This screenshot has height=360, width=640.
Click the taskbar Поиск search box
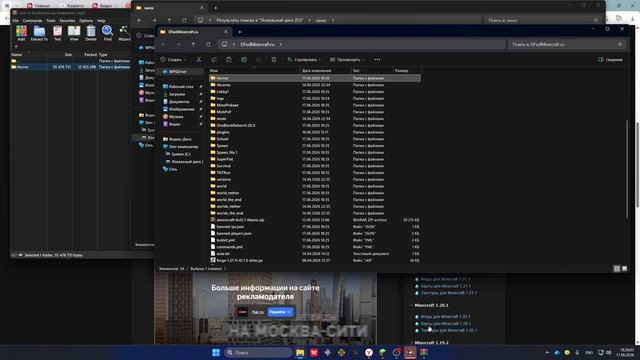(x=258, y=352)
